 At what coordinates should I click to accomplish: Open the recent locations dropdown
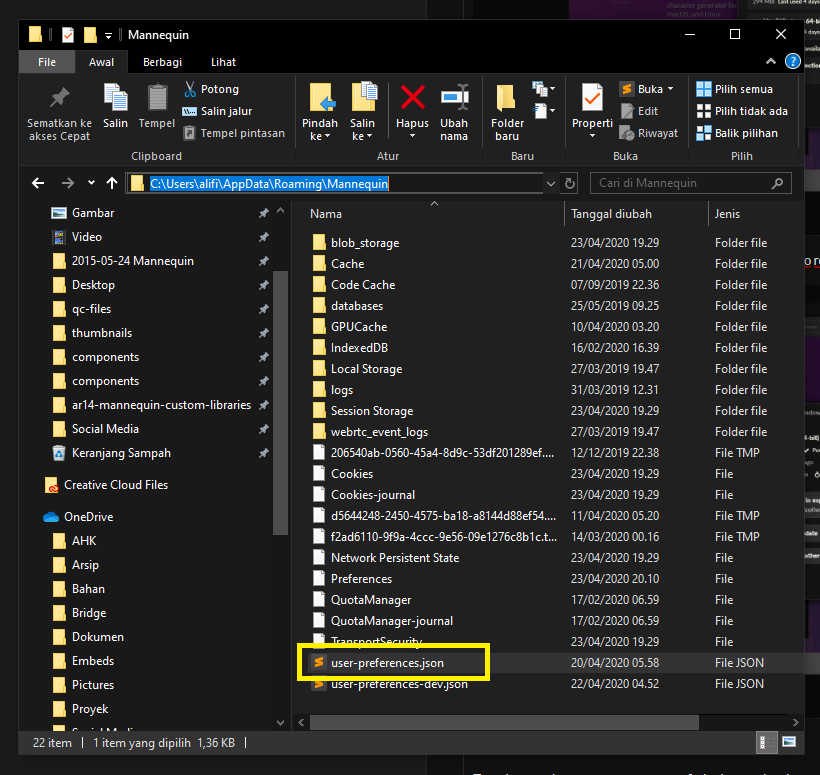coord(92,183)
